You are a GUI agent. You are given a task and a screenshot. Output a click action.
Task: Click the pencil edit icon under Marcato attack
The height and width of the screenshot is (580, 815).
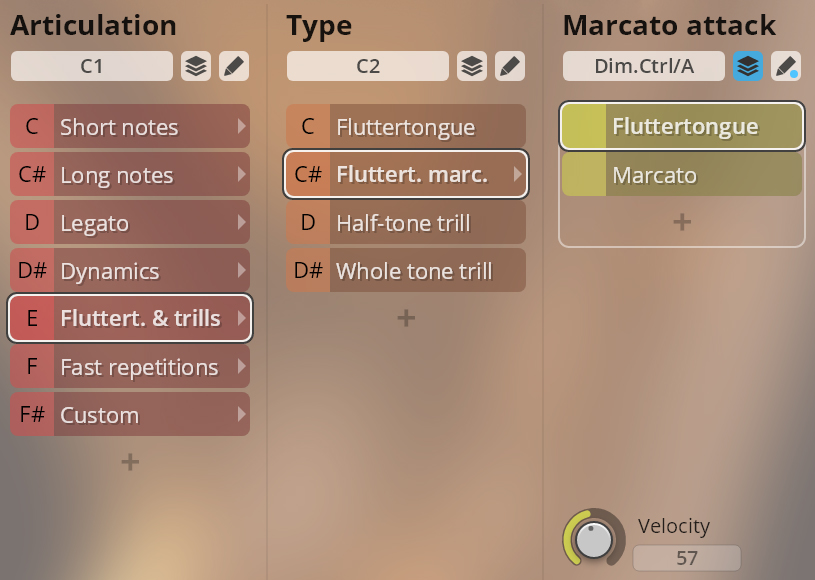click(786, 66)
